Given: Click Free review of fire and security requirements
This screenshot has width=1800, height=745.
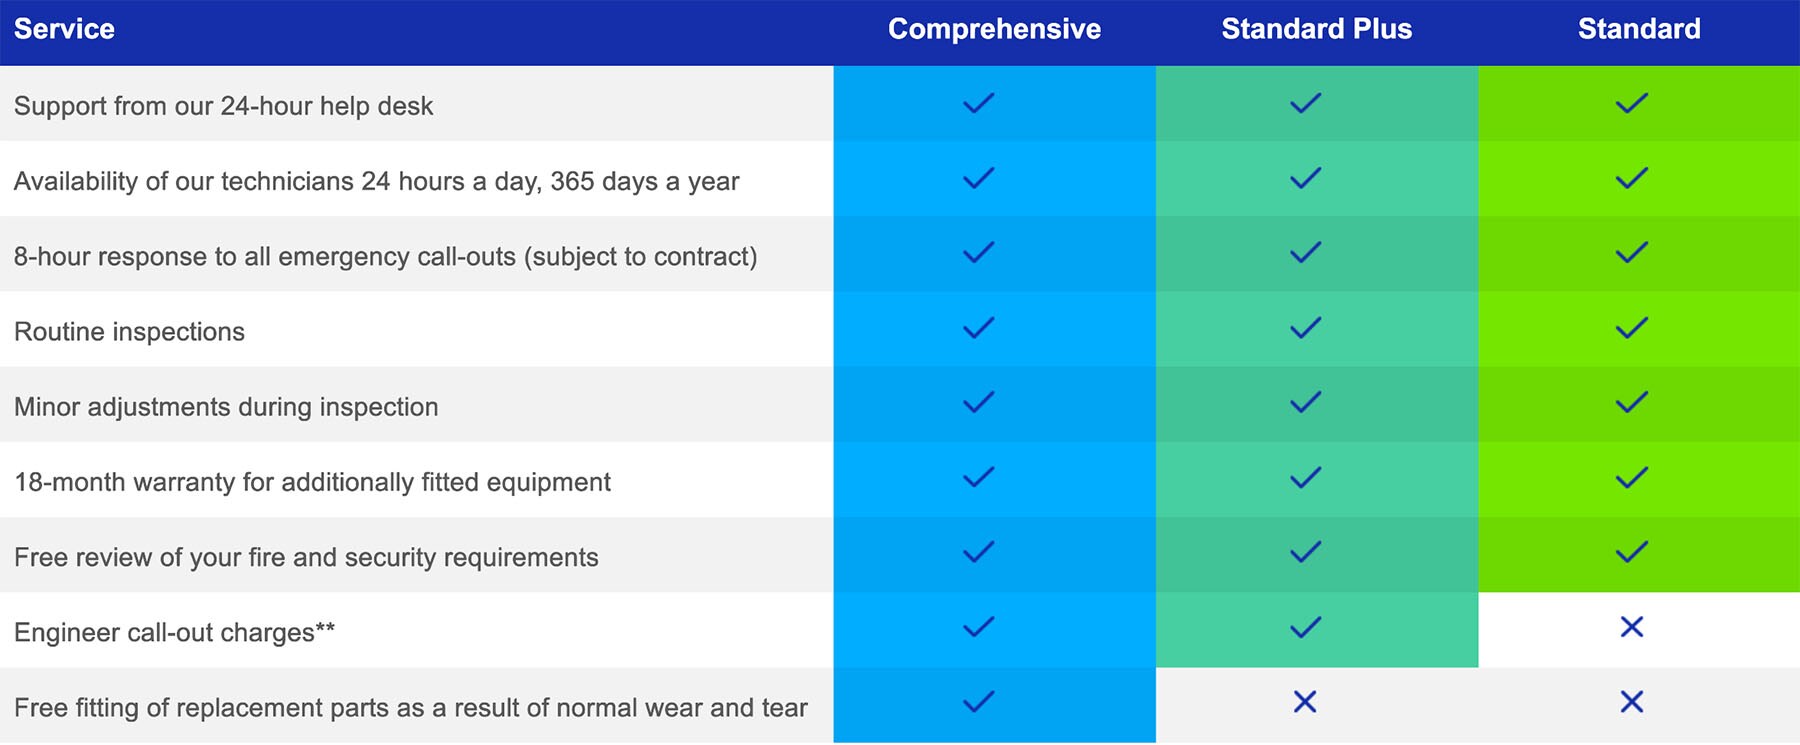Looking at the screenshot, I should [306, 557].
